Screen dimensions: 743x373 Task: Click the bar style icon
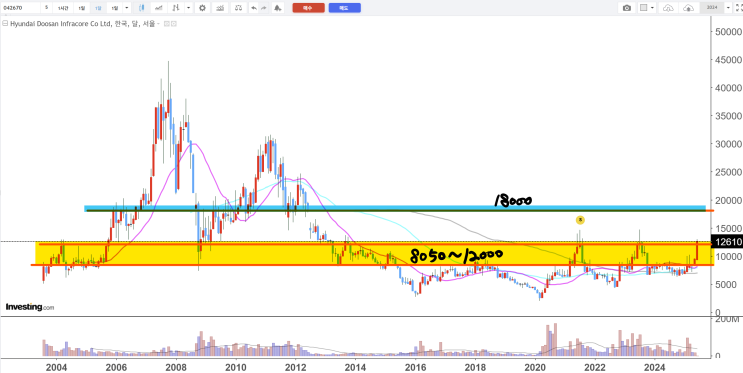tap(176, 8)
